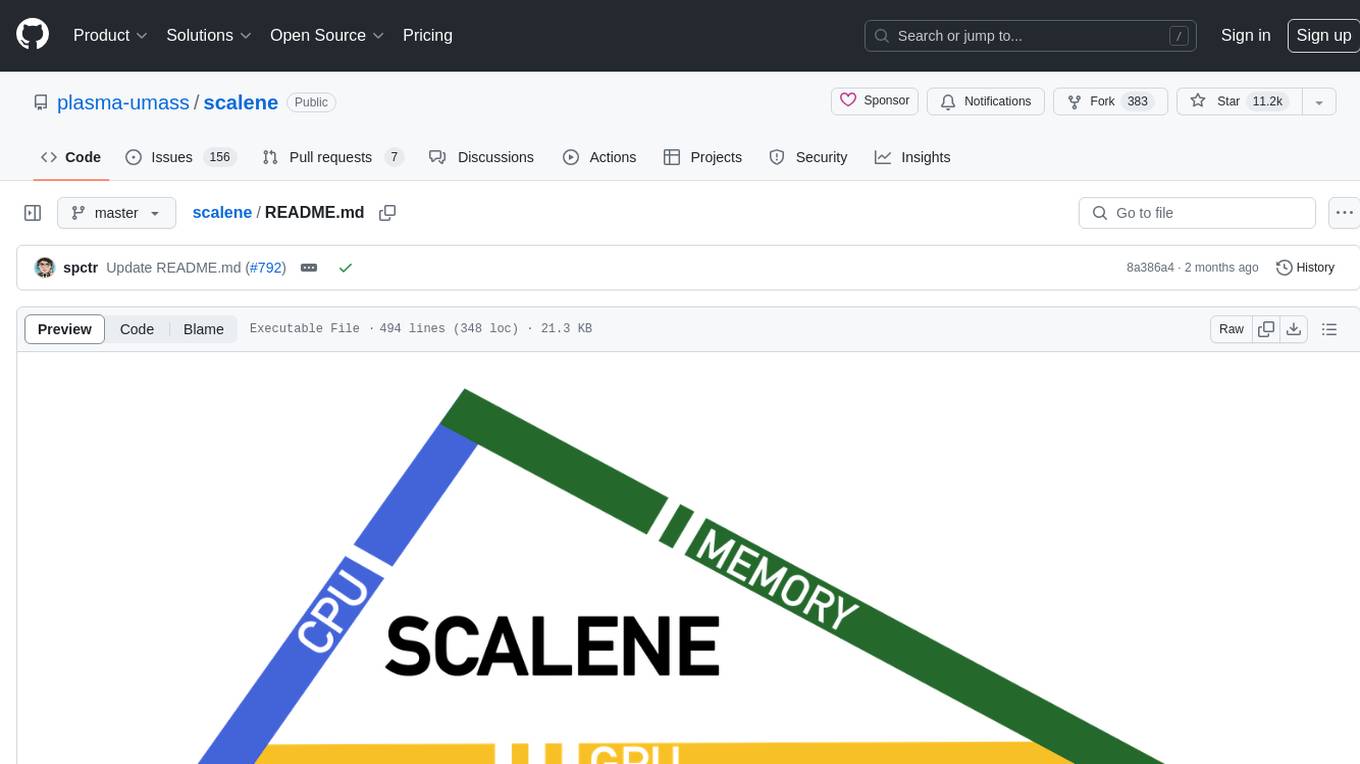Switch to the Issues tab
1360x764 pixels.
180,157
